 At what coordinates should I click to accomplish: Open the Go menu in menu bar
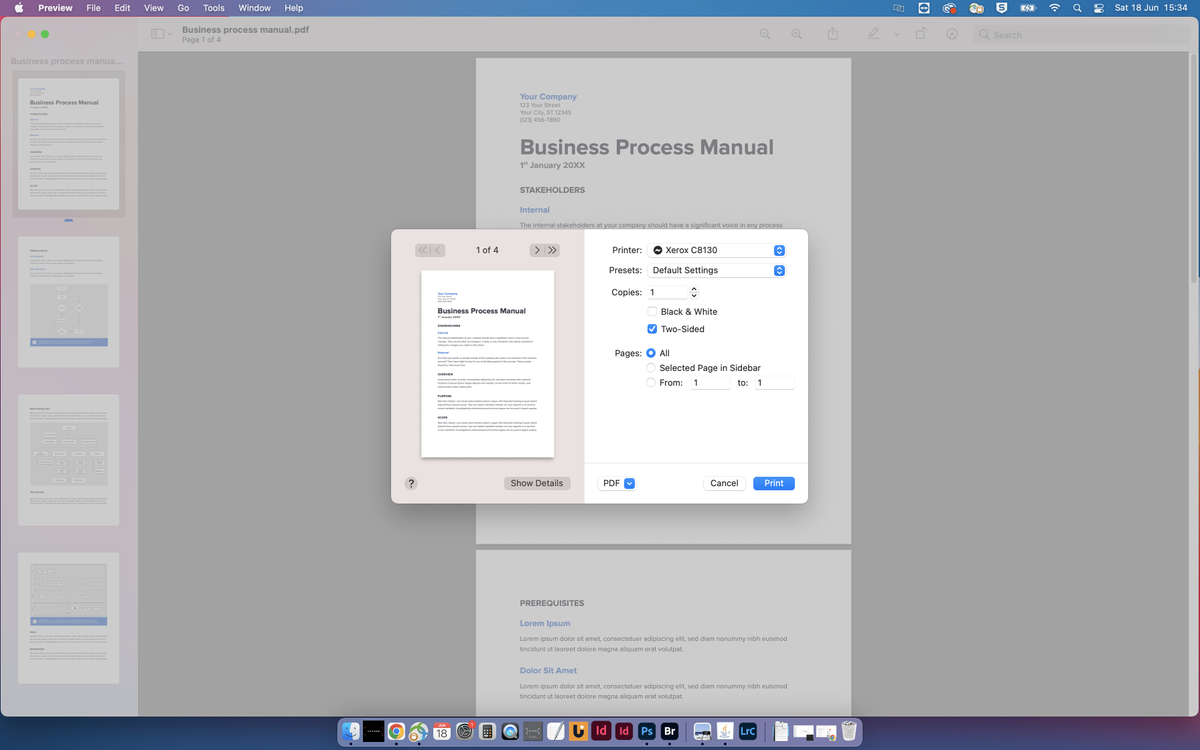[183, 8]
